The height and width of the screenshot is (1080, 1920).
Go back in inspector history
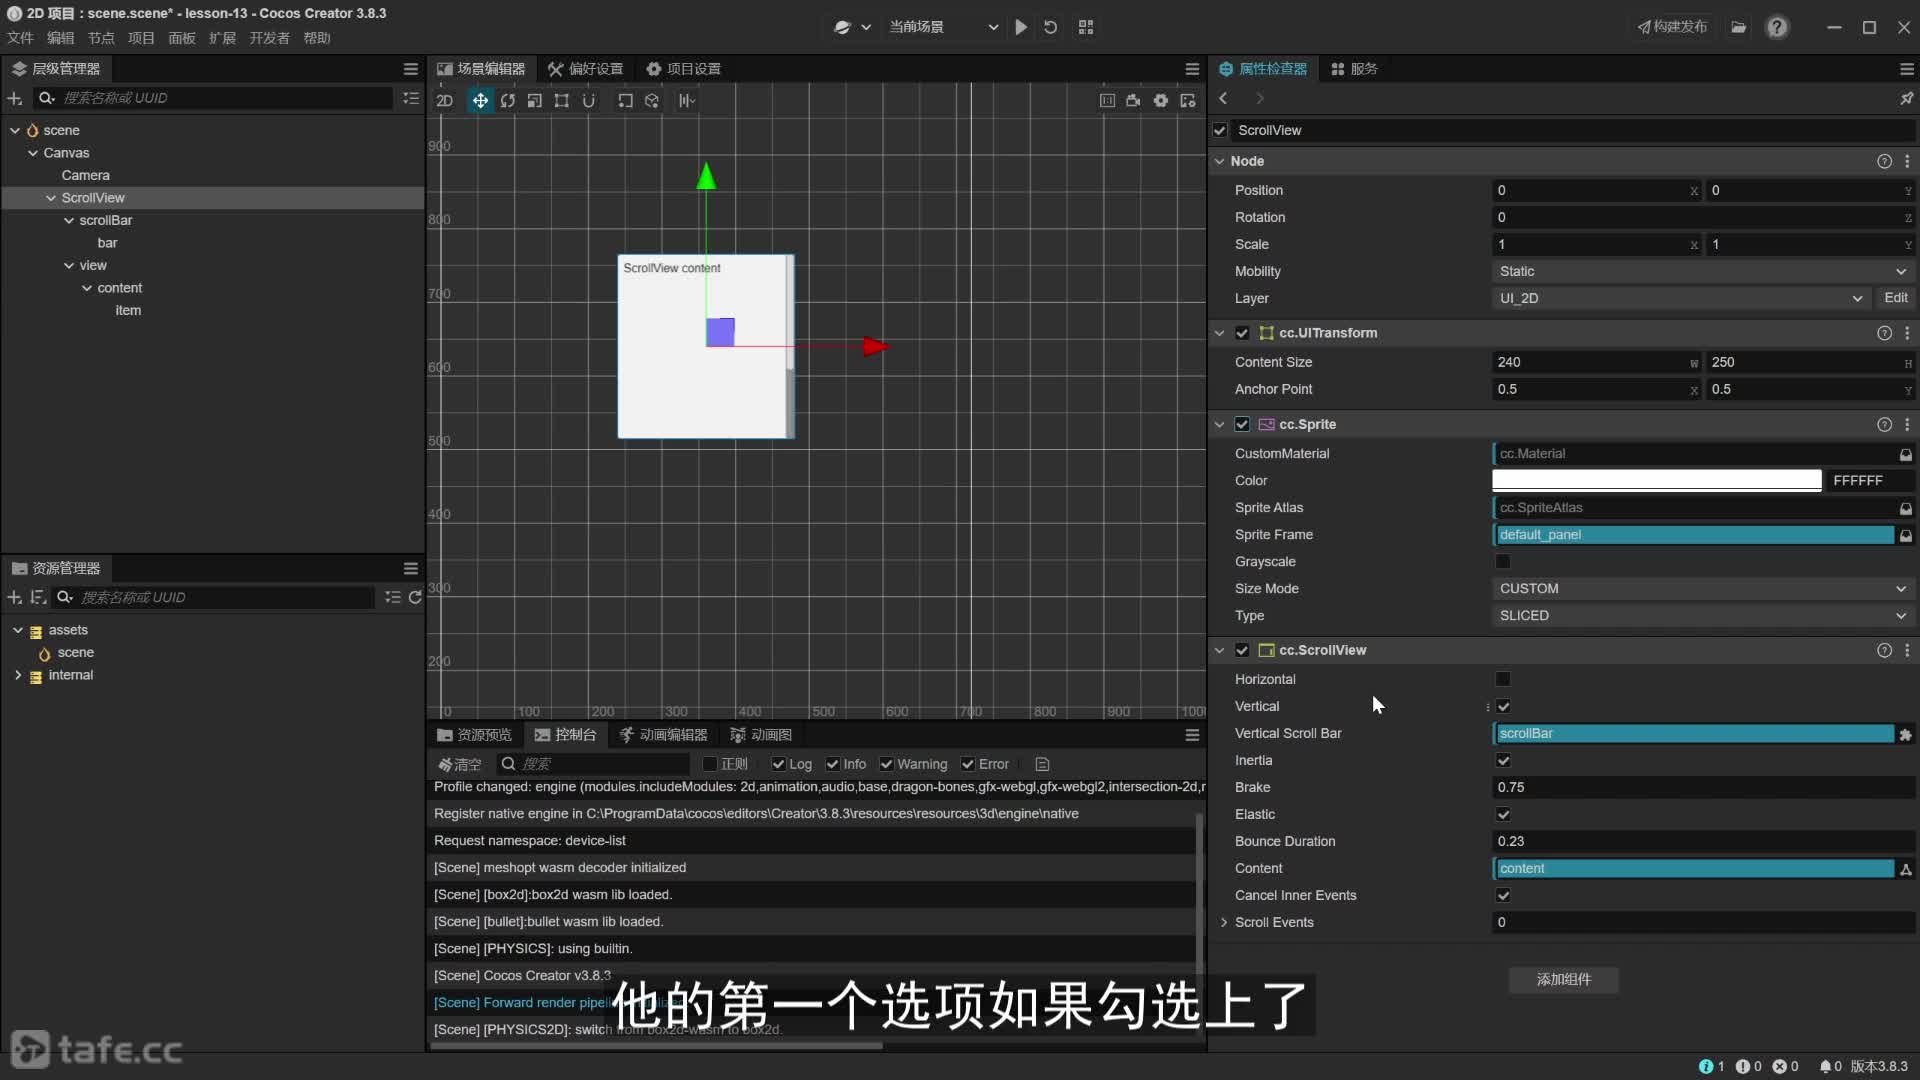1223,98
